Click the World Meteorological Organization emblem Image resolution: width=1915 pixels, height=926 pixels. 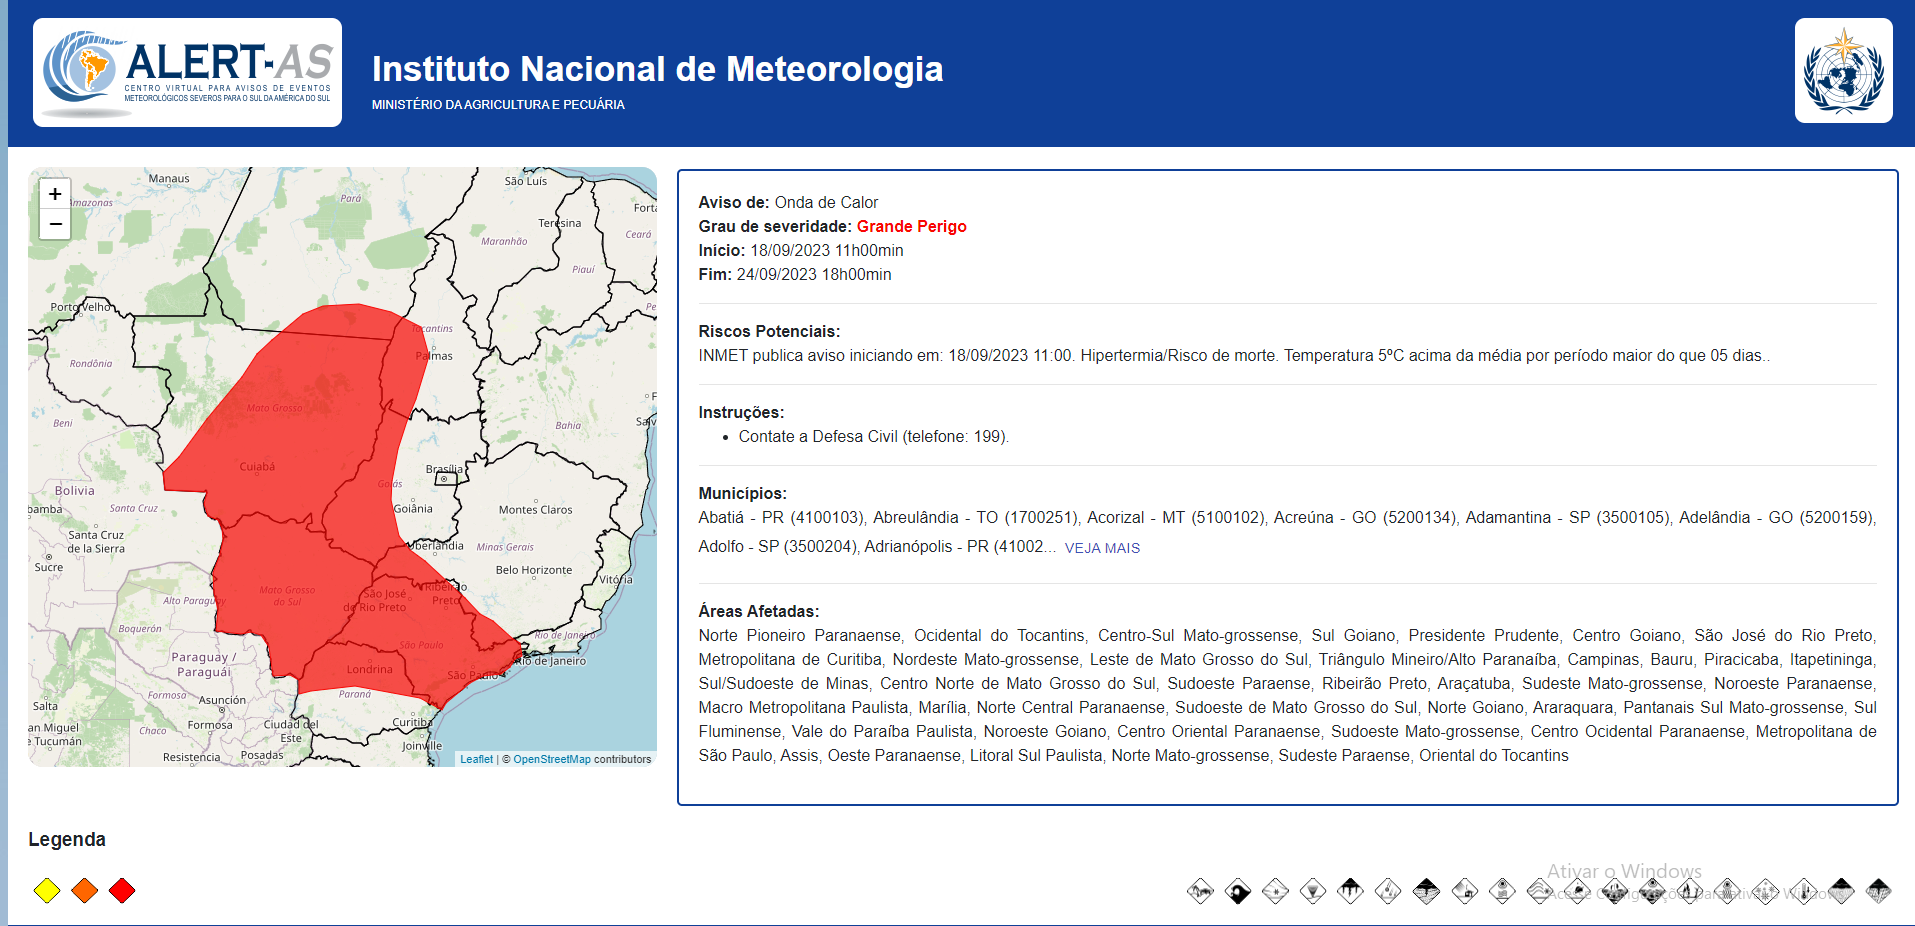pos(1843,70)
